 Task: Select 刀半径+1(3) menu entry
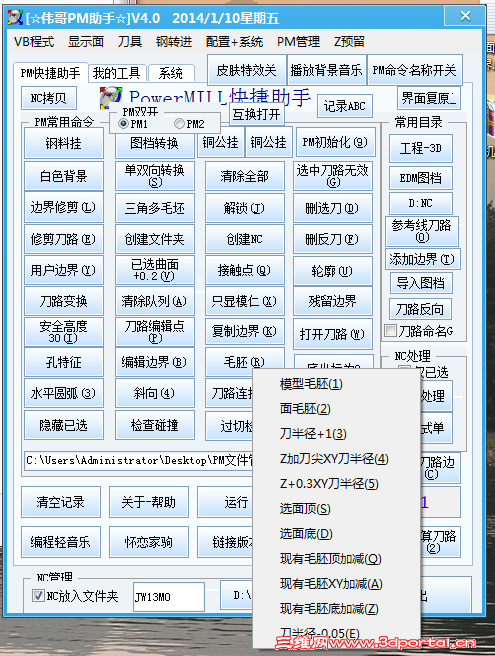pyautogui.click(x=336, y=434)
